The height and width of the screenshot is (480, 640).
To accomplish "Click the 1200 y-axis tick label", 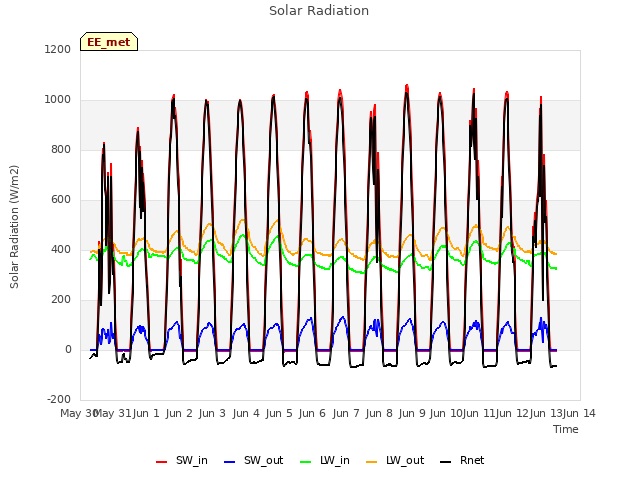I will (x=58, y=49).
